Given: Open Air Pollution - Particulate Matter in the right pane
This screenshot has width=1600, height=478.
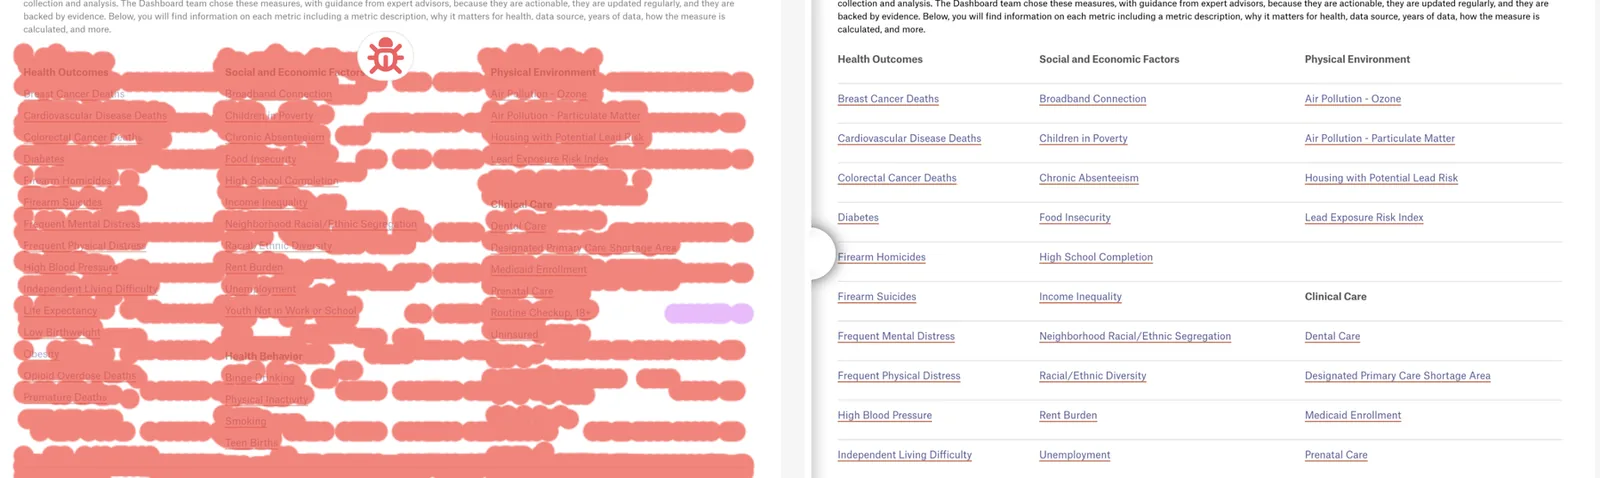Looking at the screenshot, I should click(1380, 139).
